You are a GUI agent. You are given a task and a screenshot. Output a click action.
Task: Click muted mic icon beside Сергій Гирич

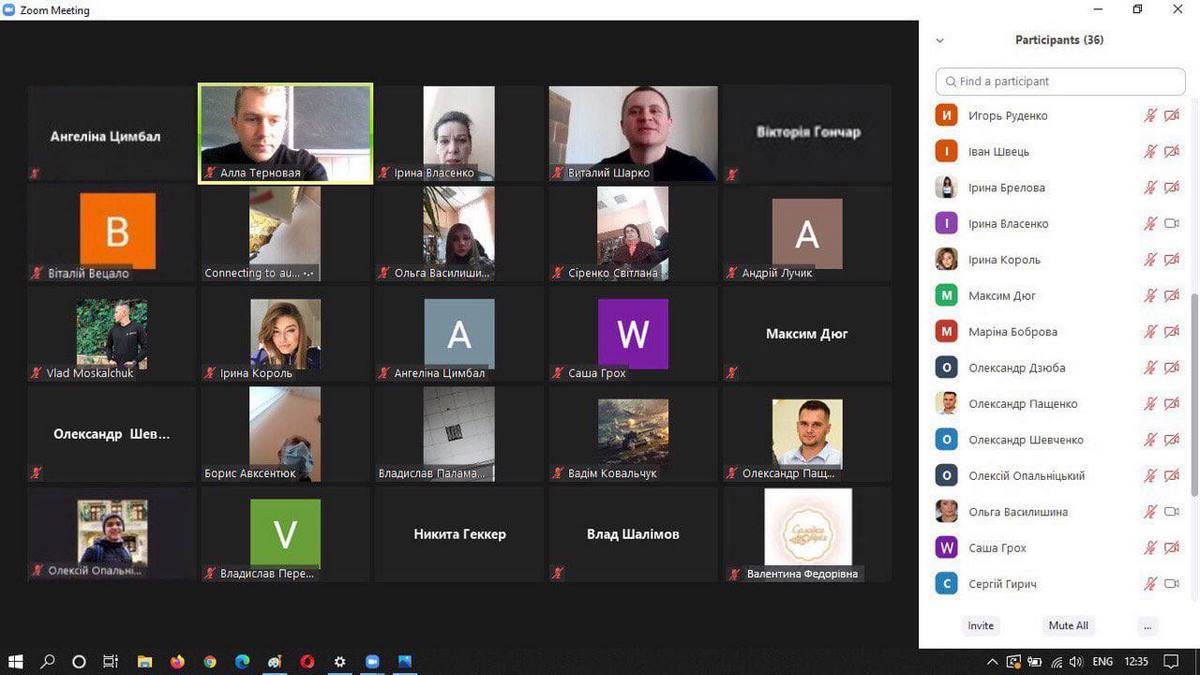[x=1150, y=584]
